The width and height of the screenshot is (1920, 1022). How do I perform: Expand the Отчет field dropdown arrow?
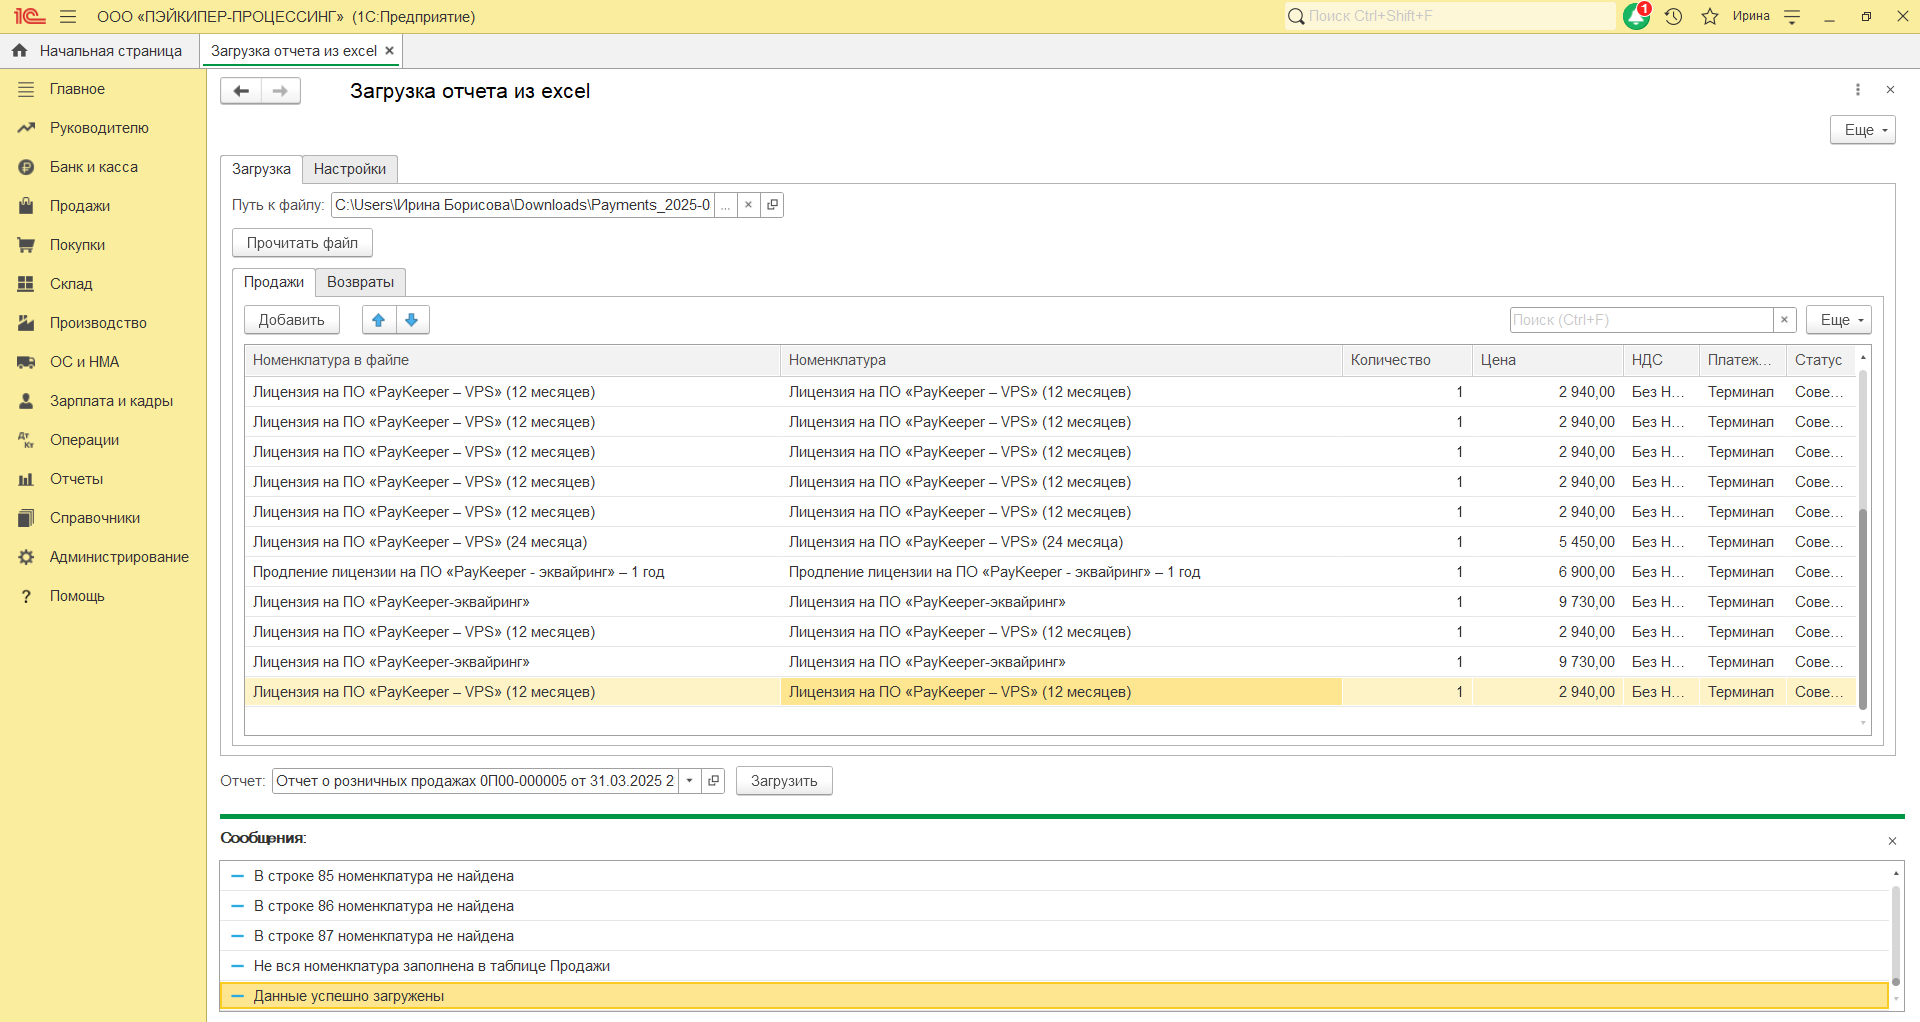pyautogui.click(x=690, y=781)
